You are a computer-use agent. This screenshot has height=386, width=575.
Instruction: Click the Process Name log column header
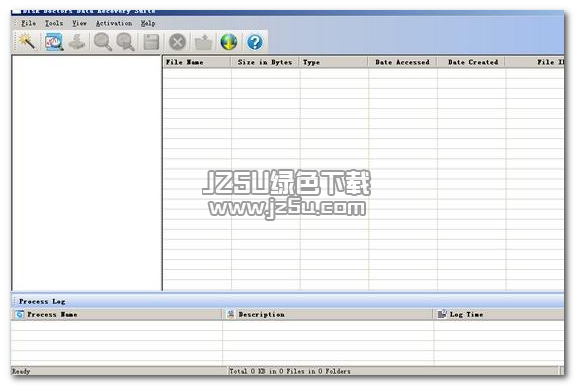[117, 315]
